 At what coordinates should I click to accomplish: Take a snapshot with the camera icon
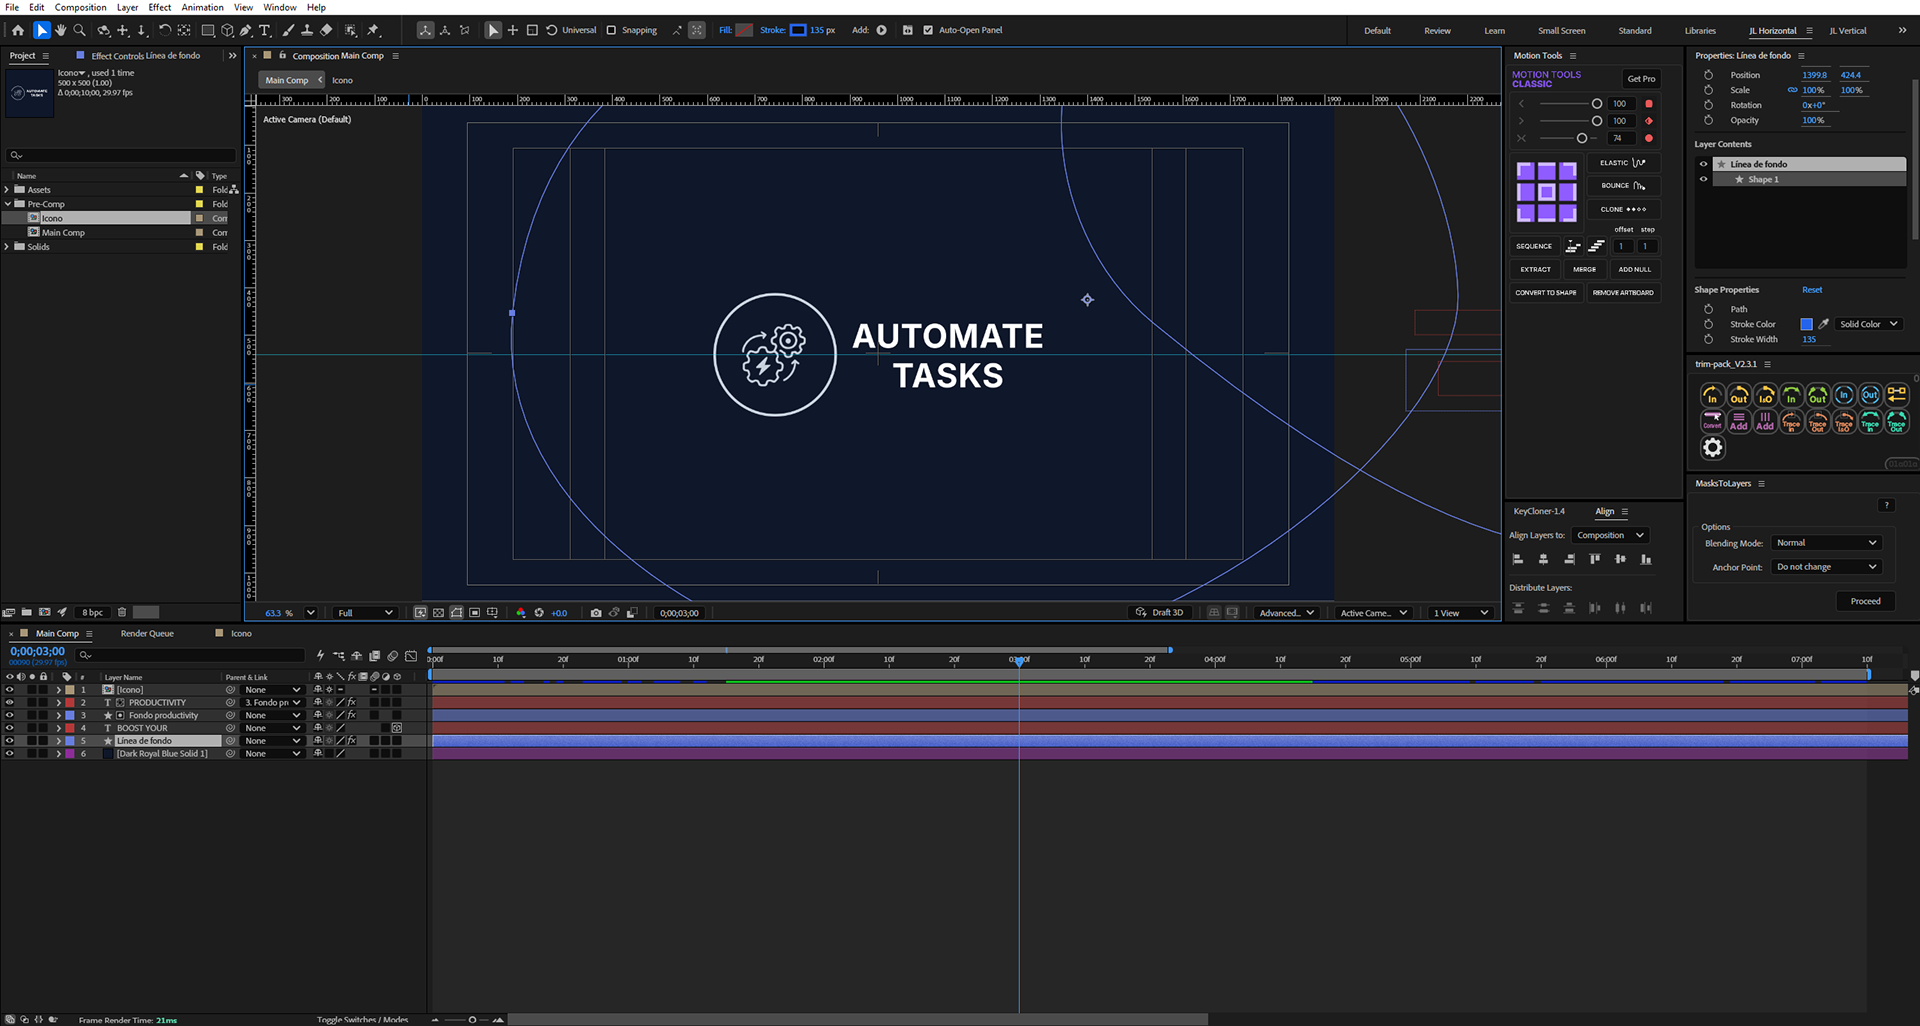pyautogui.click(x=596, y=613)
